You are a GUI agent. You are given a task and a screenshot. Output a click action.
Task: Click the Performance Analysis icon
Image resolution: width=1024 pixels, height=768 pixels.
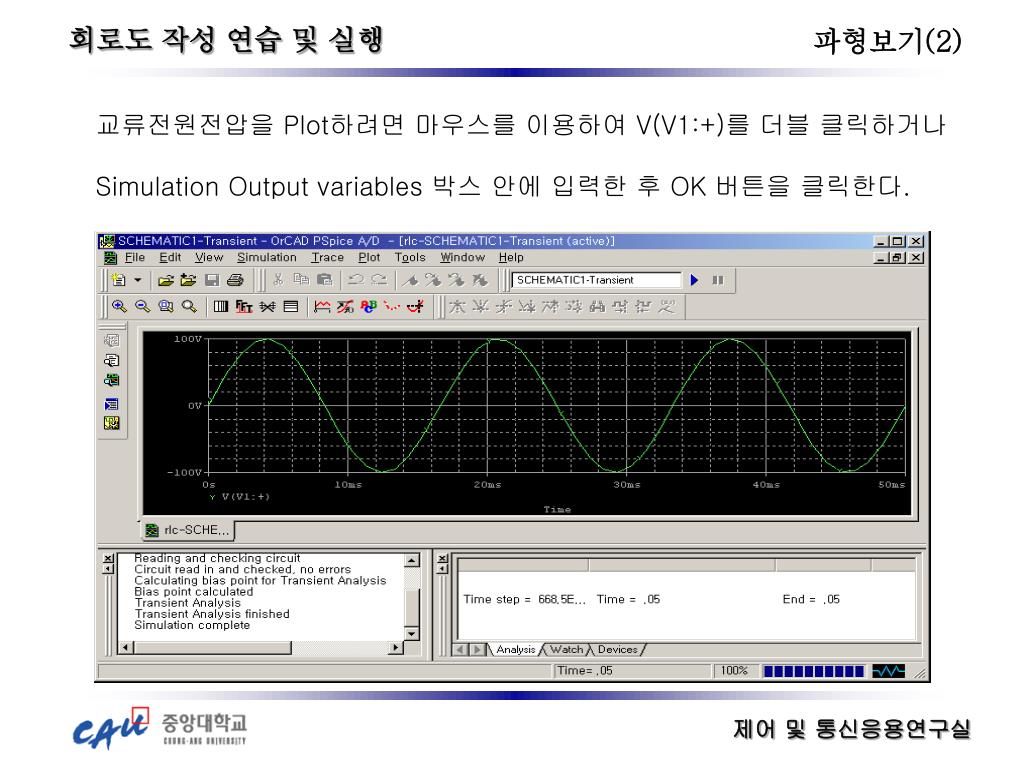coord(268,306)
